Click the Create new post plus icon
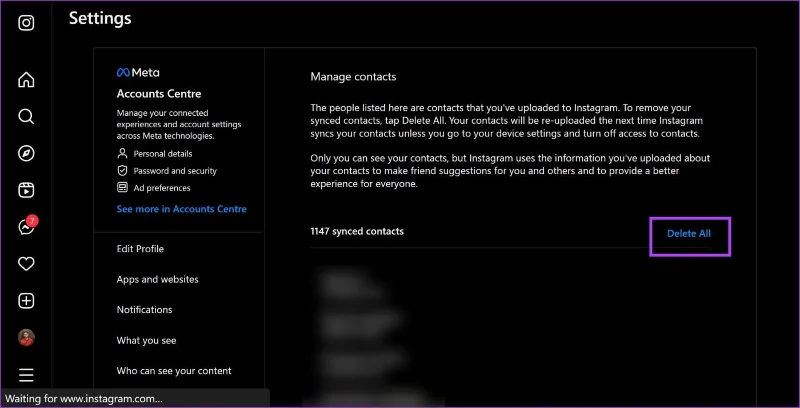 point(26,301)
